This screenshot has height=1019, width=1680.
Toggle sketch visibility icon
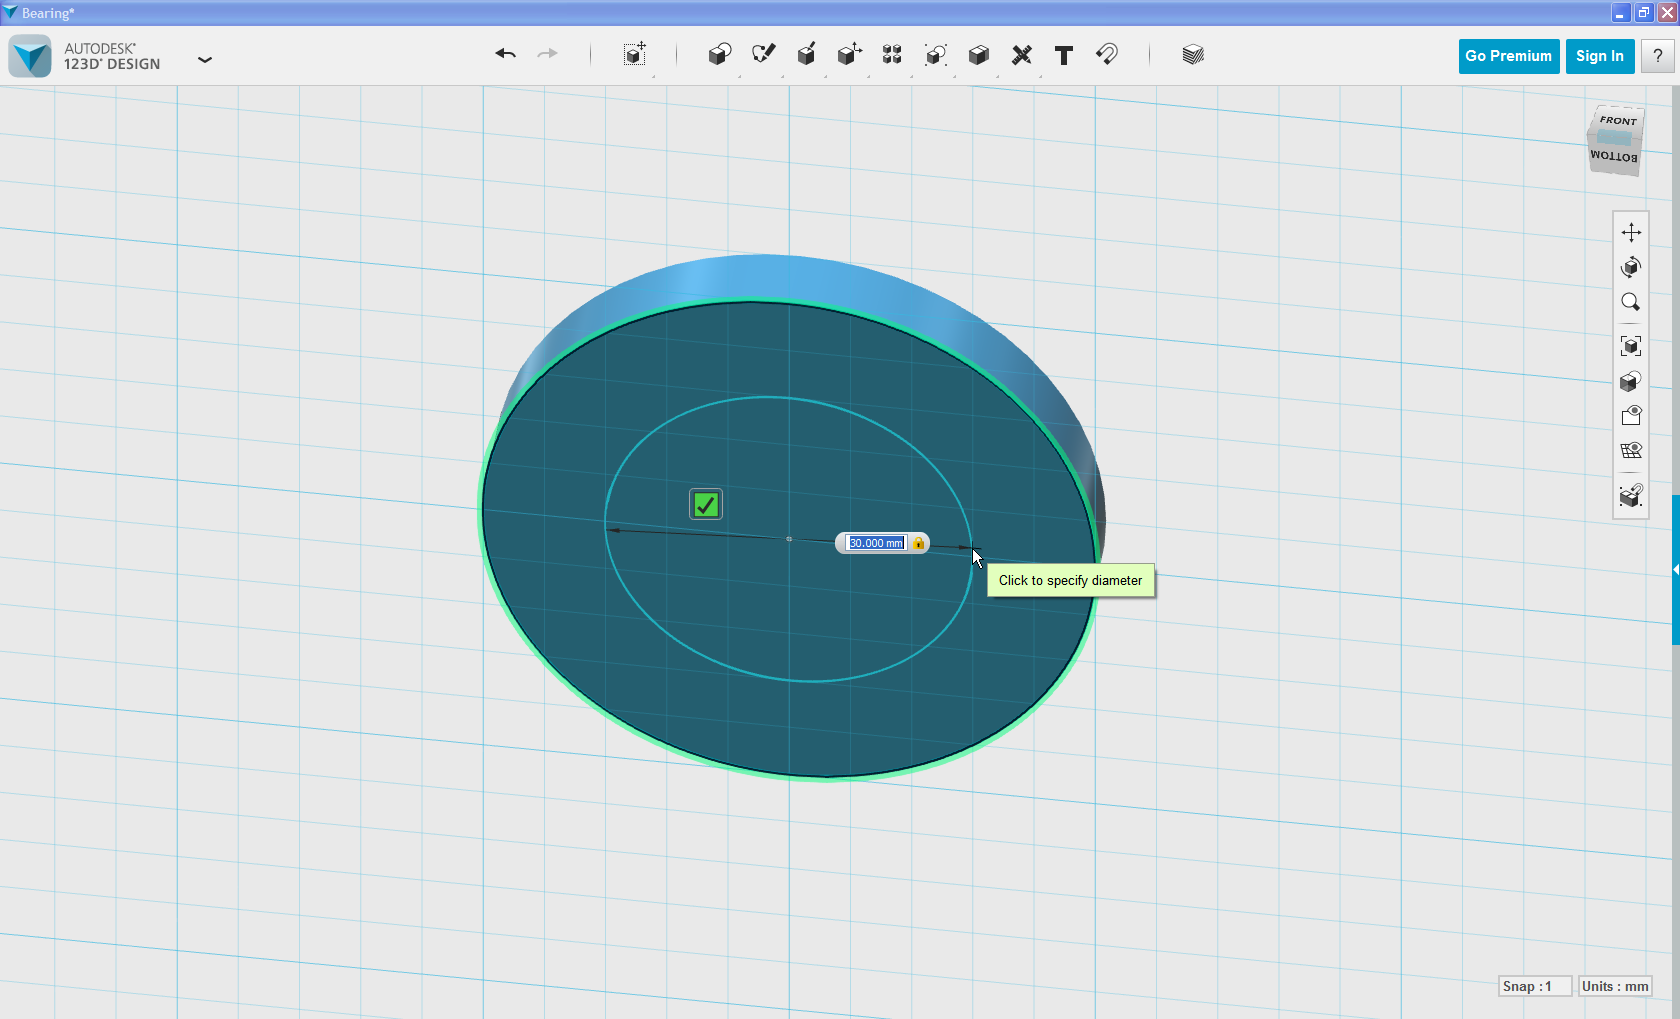[x=1631, y=450]
